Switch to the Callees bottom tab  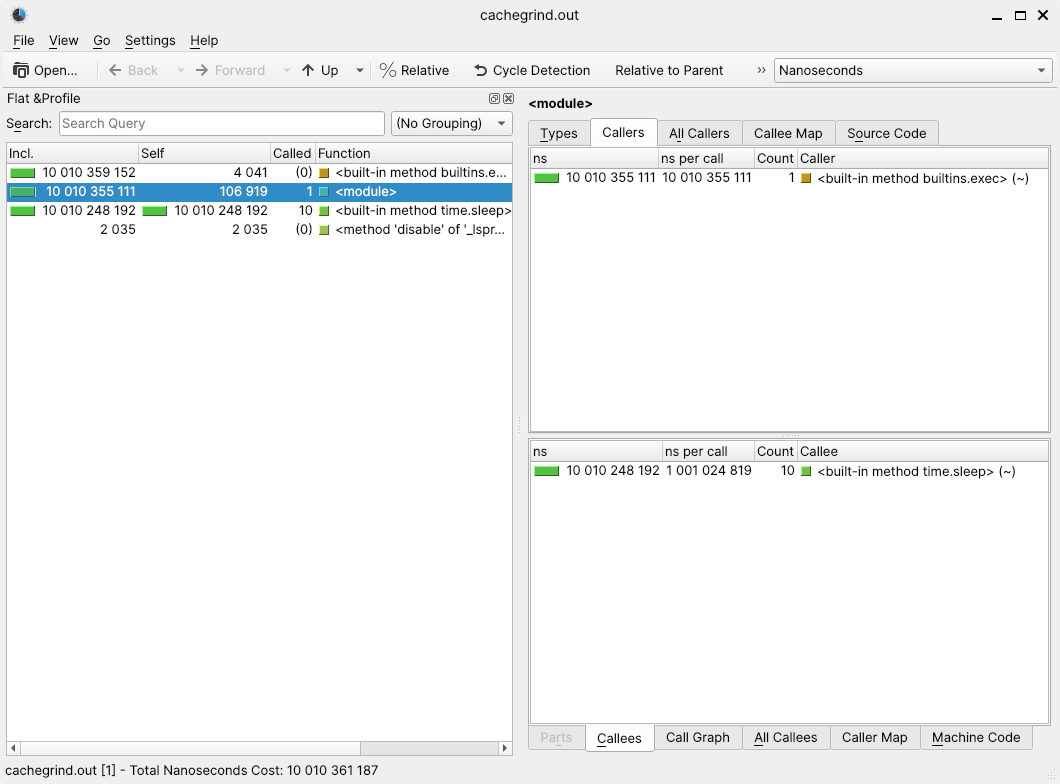point(619,738)
